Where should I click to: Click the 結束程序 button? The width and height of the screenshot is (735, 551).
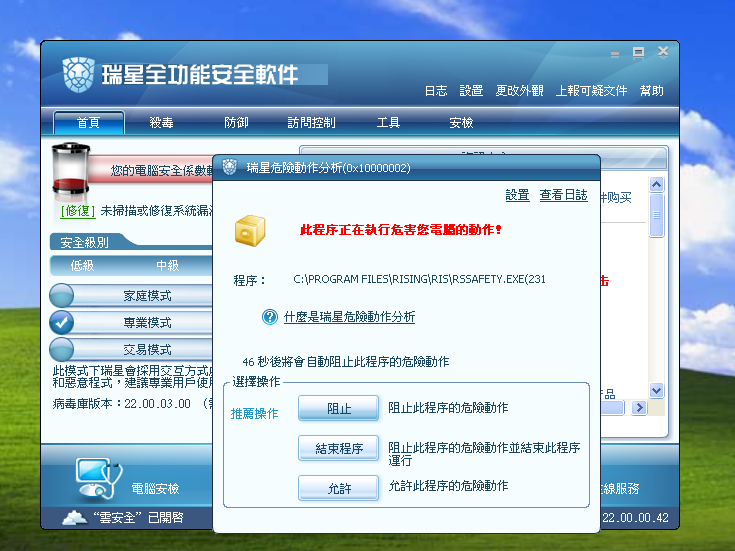tap(338, 448)
